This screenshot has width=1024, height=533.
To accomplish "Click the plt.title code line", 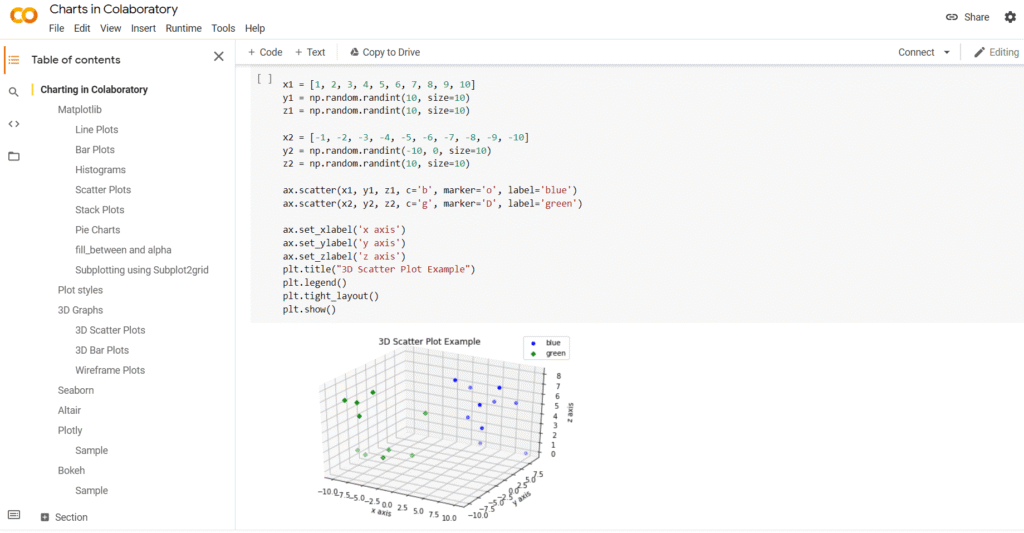I will pyautogui.click(x=379, y=269).
